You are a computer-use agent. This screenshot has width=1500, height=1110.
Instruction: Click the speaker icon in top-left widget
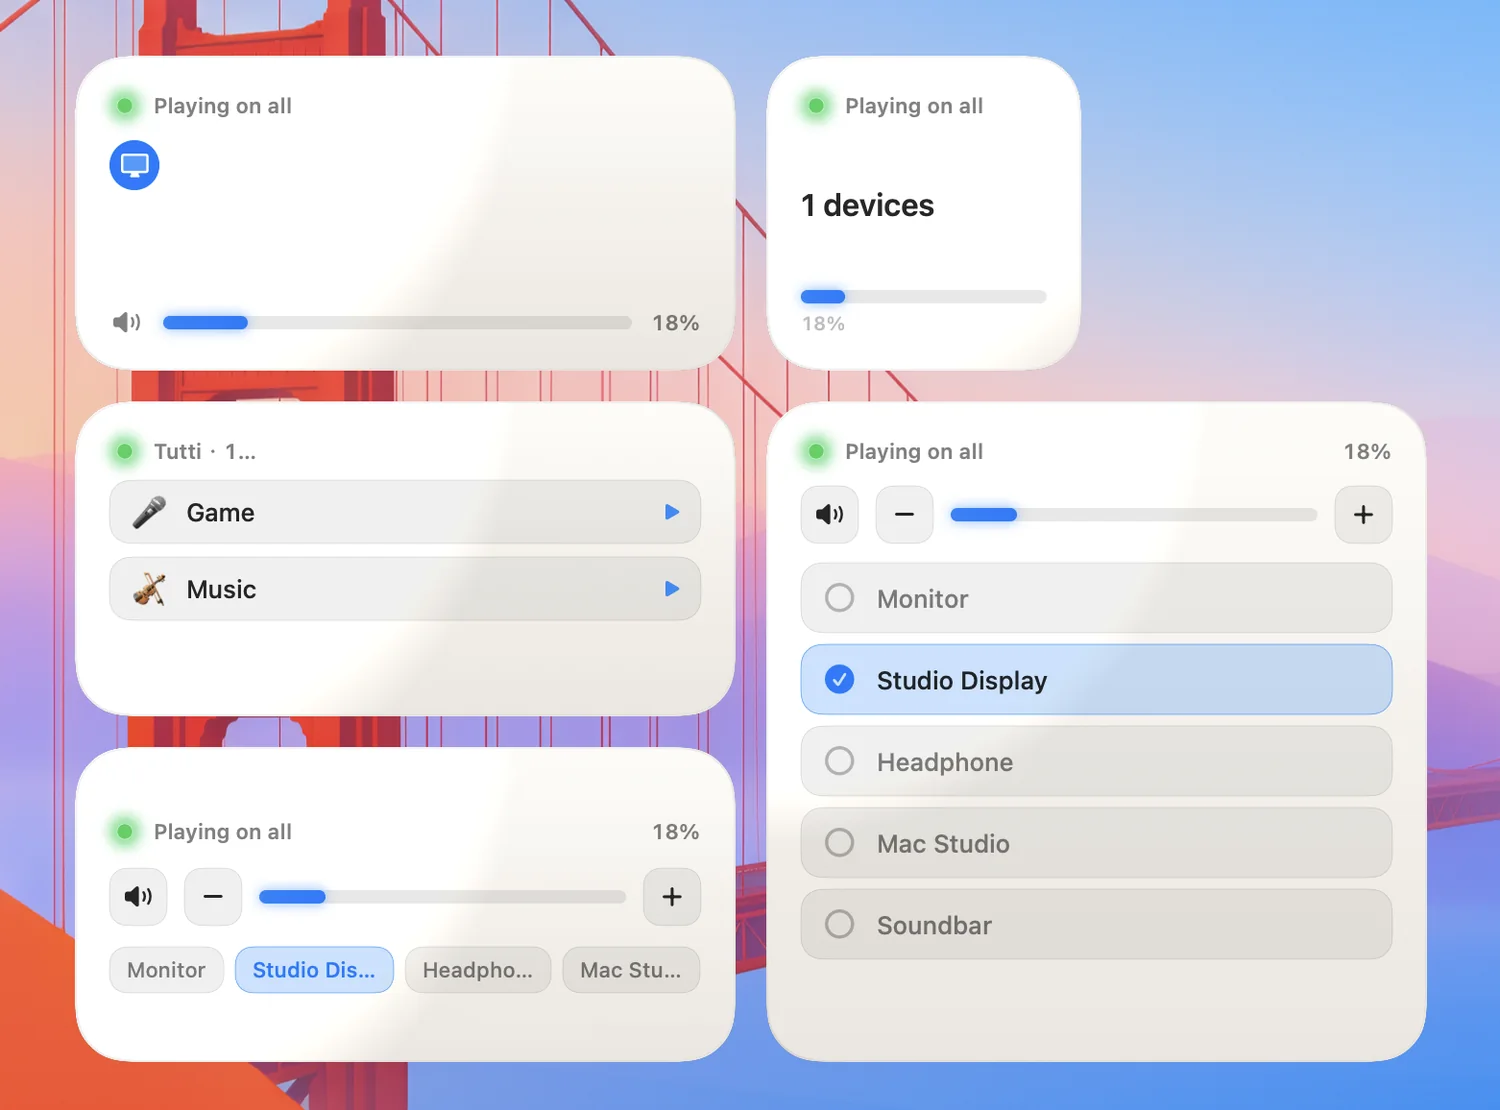pyautogui.click(x=126, y=322)
